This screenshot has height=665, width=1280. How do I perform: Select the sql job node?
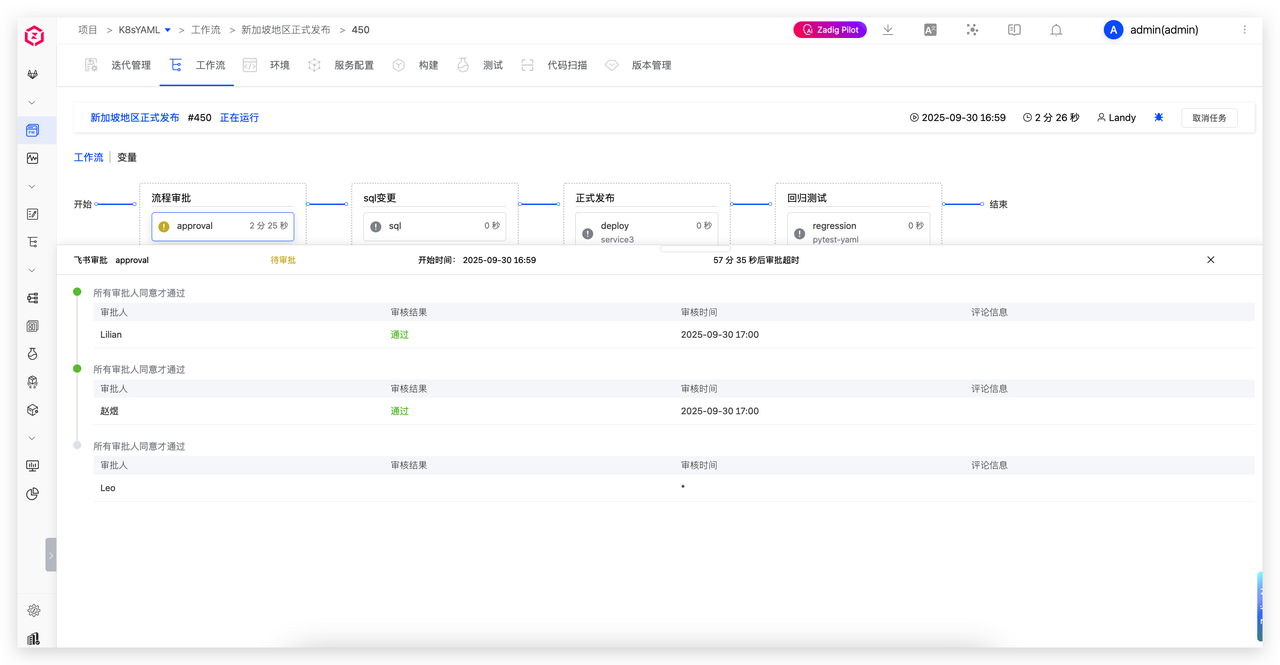[434, 226]
